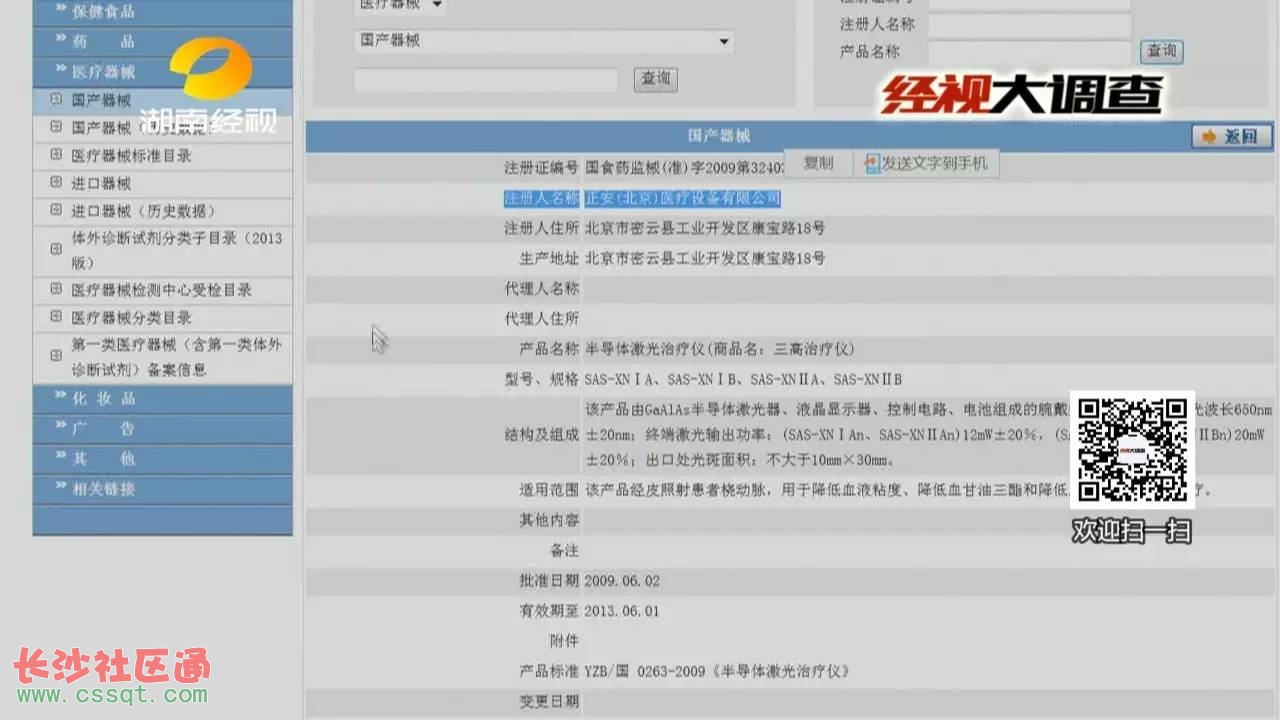This screenshot has width=1280, height=720.
Task: Click 注册人住所 address 北京市密云县工业开发区康宝路18号
Action: (x=705, y=228)
